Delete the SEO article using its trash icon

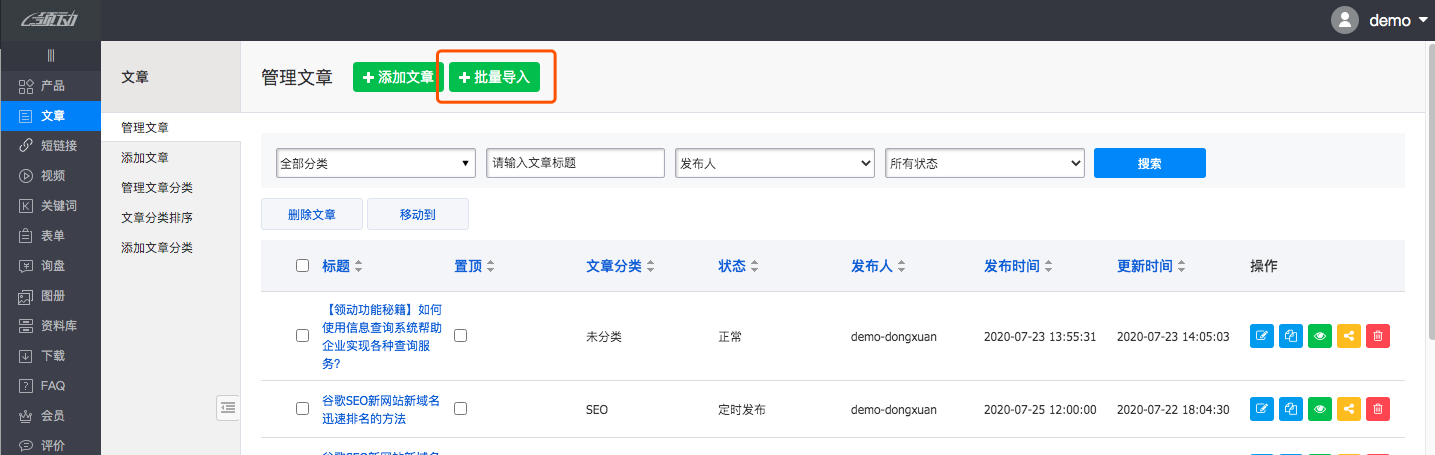click(x=1378, y=409)
